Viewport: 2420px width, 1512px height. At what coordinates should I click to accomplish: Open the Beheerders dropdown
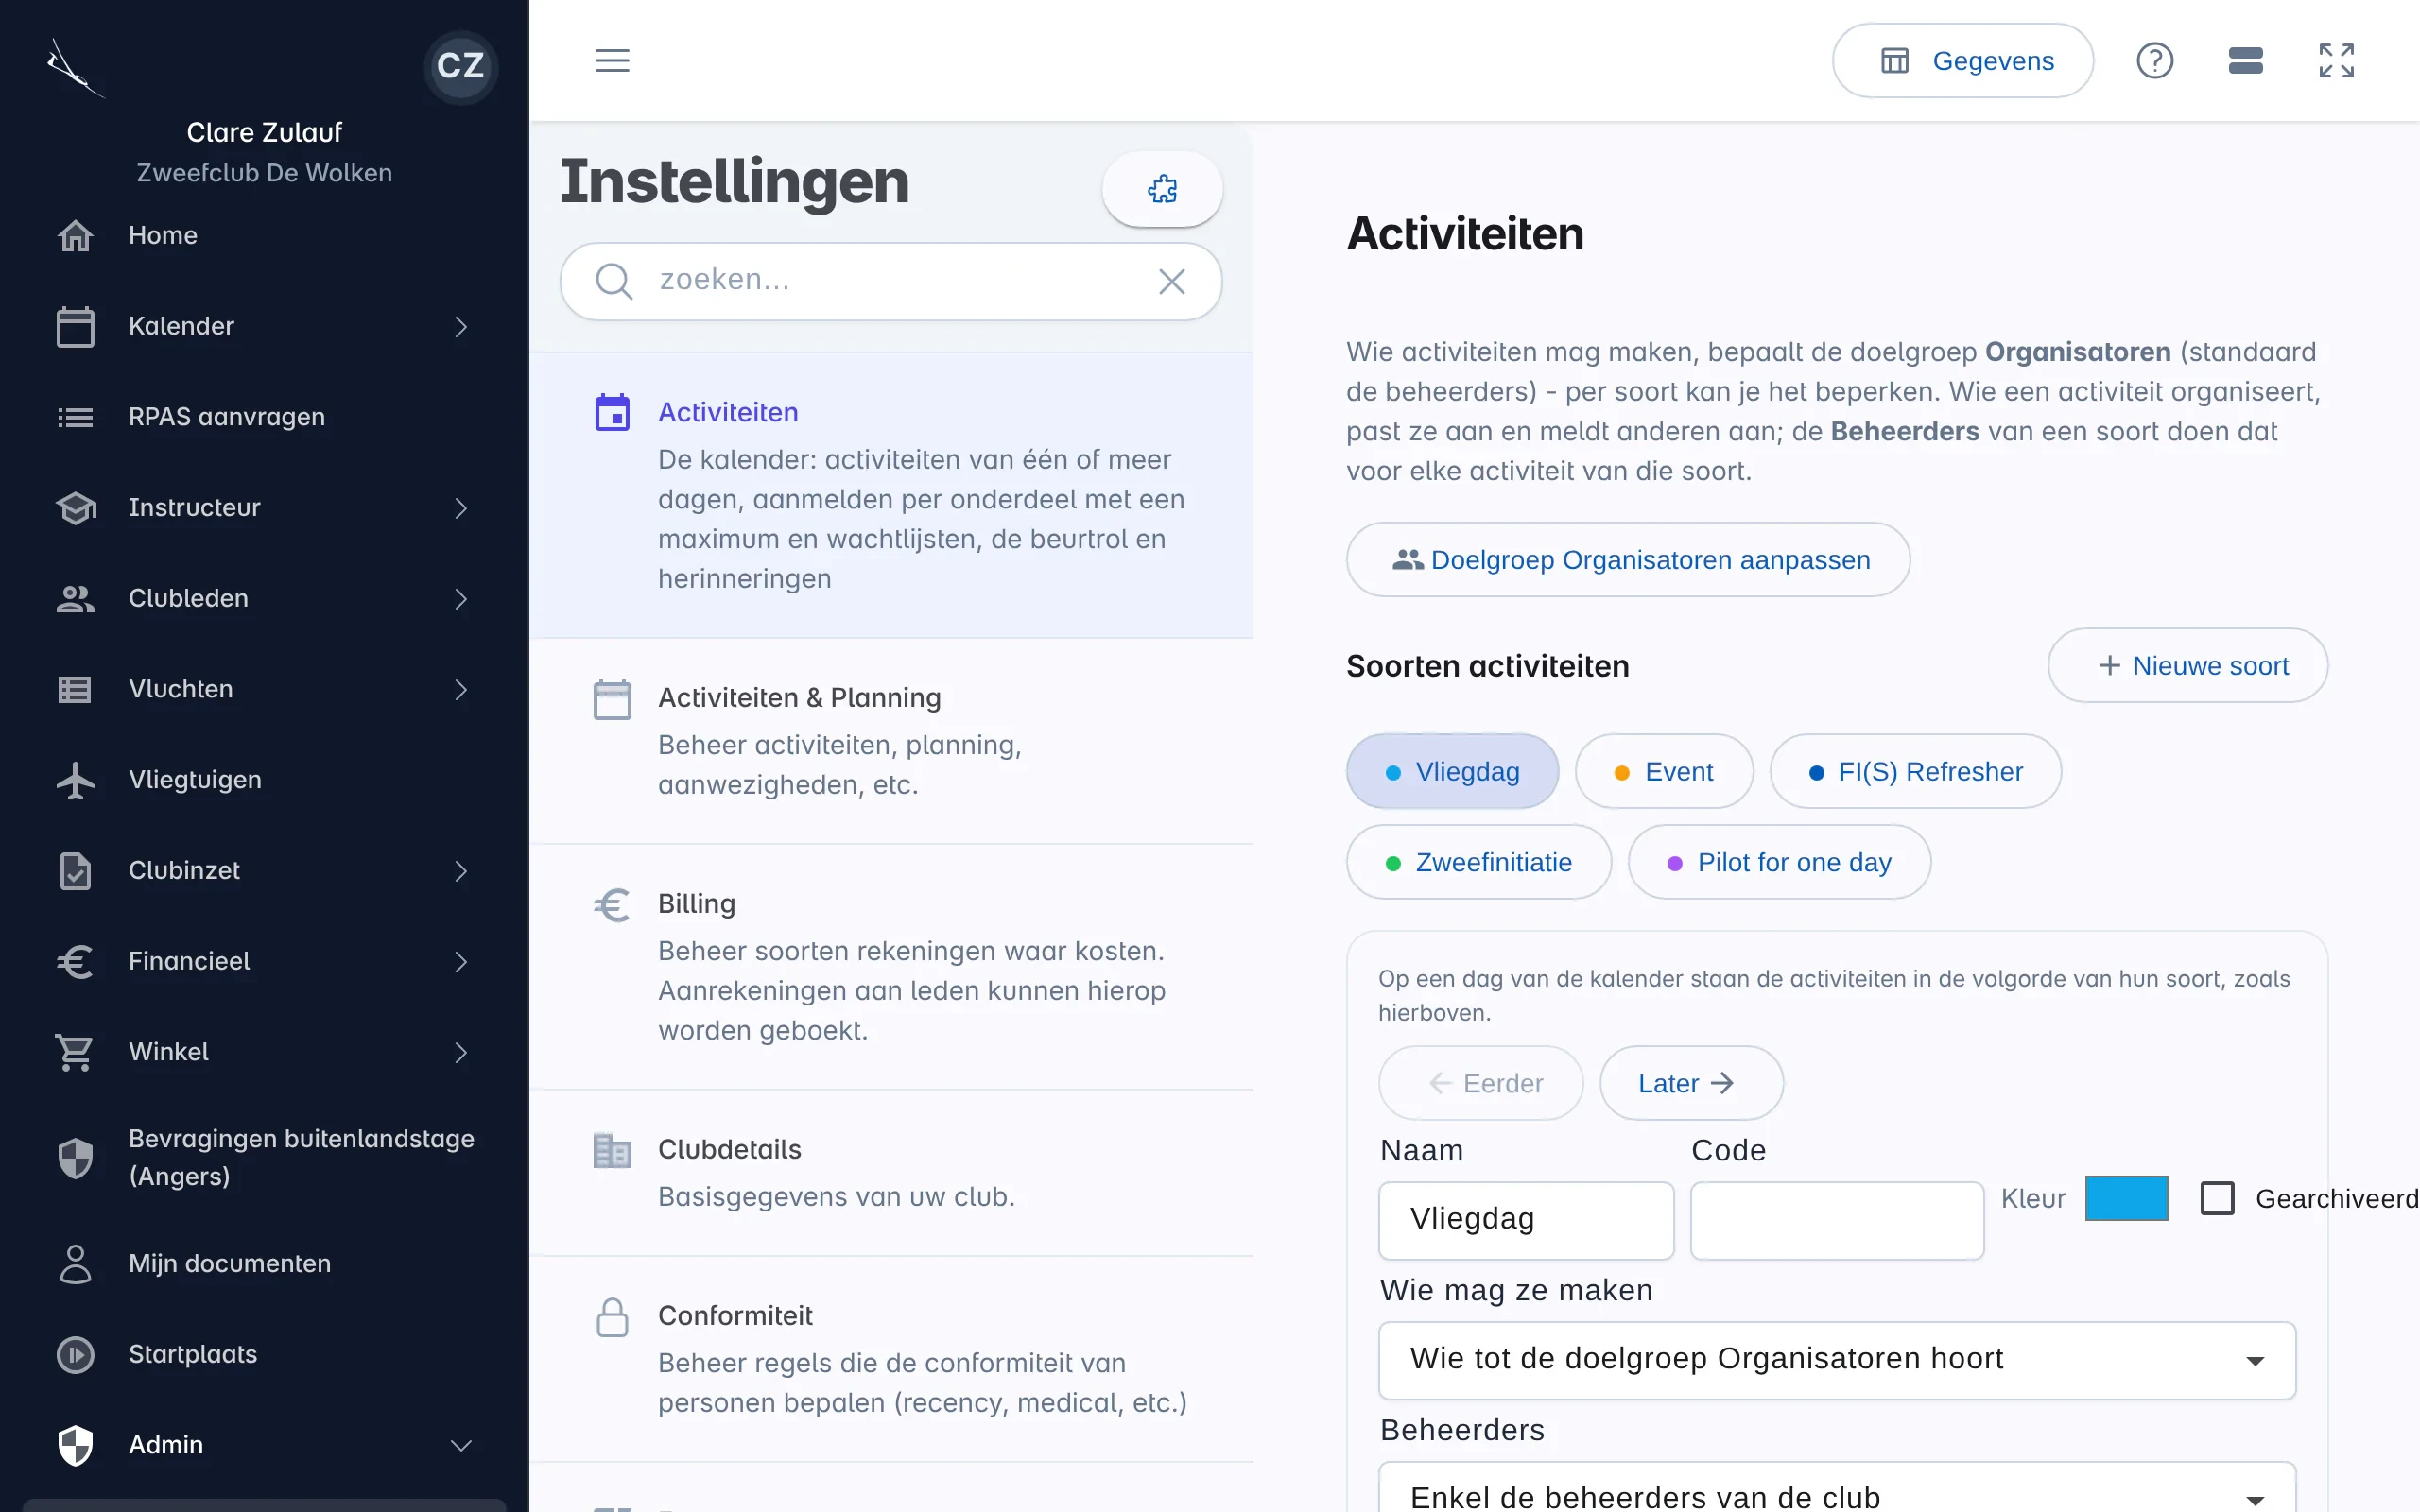pyautogui.click(x=1836, y=1488)
